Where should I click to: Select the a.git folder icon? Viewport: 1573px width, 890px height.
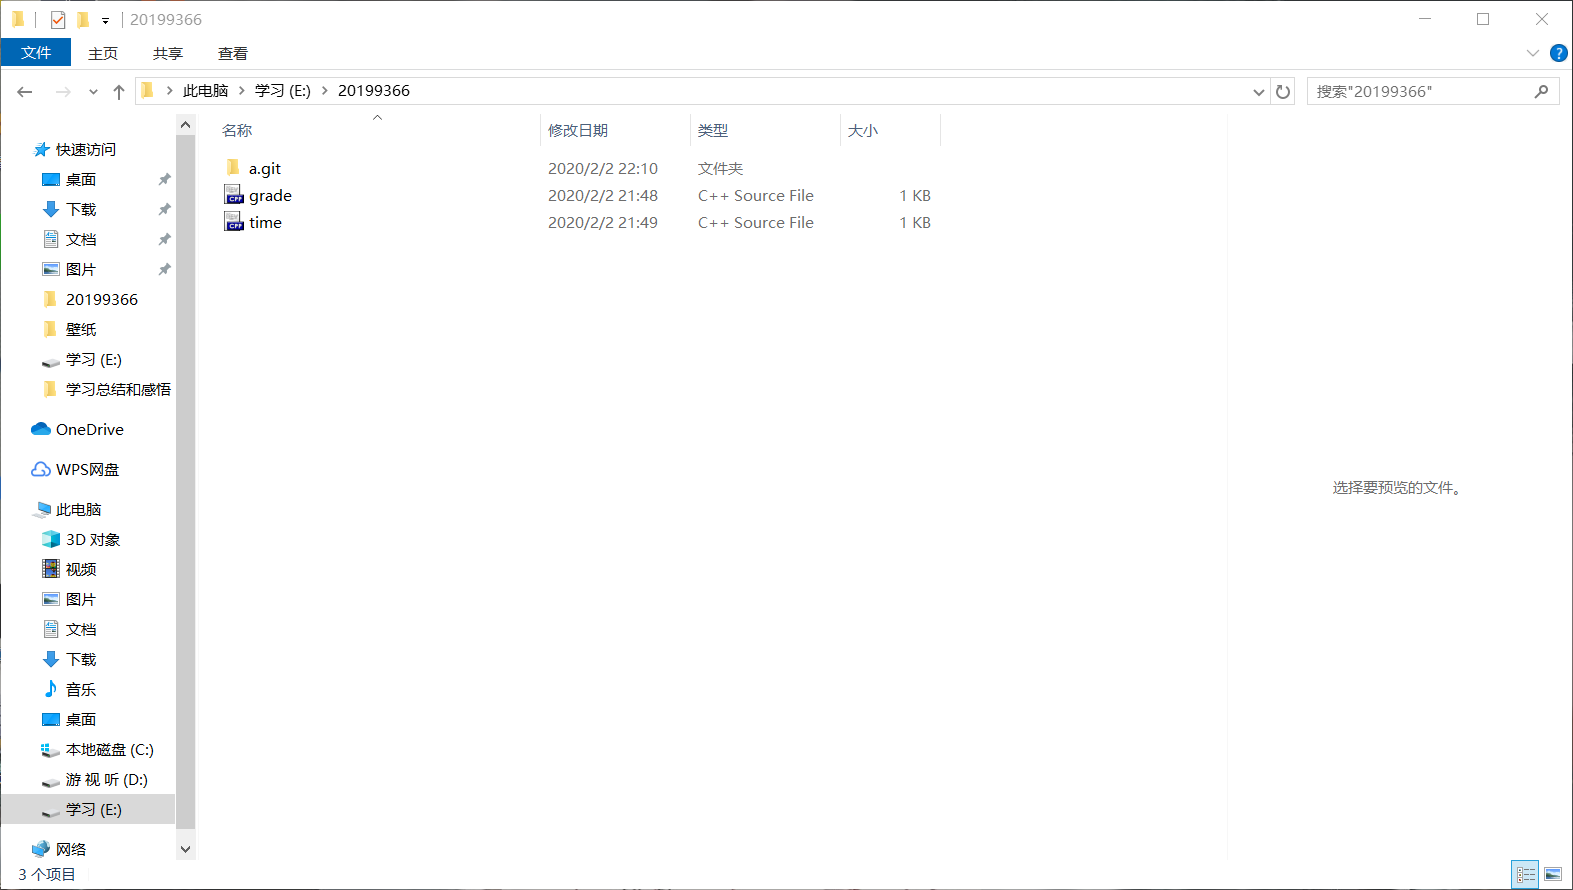click(x=234, y=168)
